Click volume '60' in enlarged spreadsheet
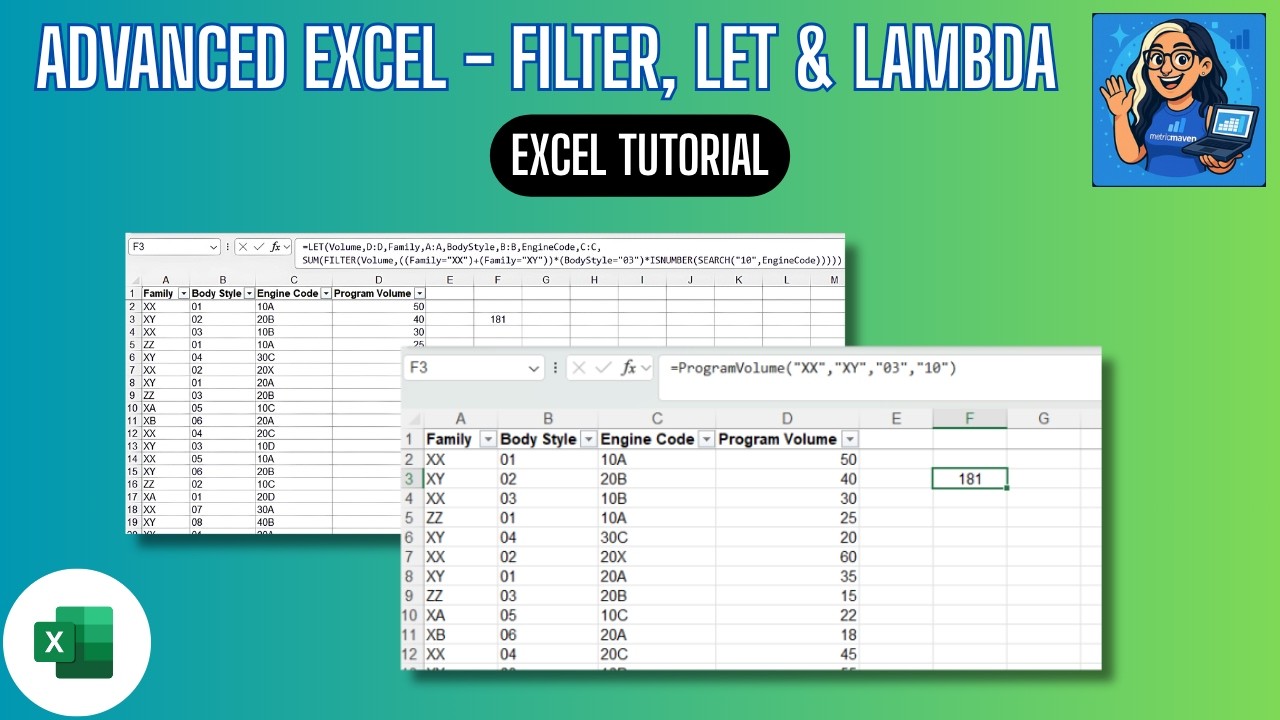Viewport: 1280px width, 720px height. [x=848, y=556]
